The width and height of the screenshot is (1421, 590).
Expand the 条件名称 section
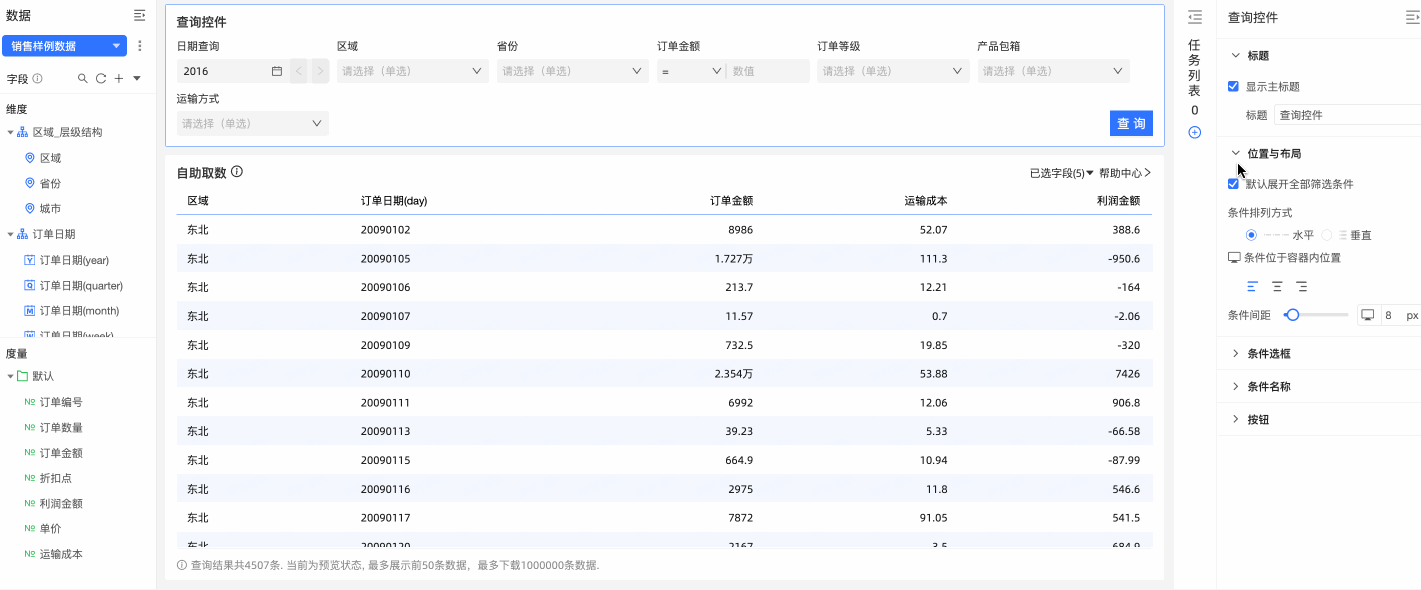[x=1236, y=386]
